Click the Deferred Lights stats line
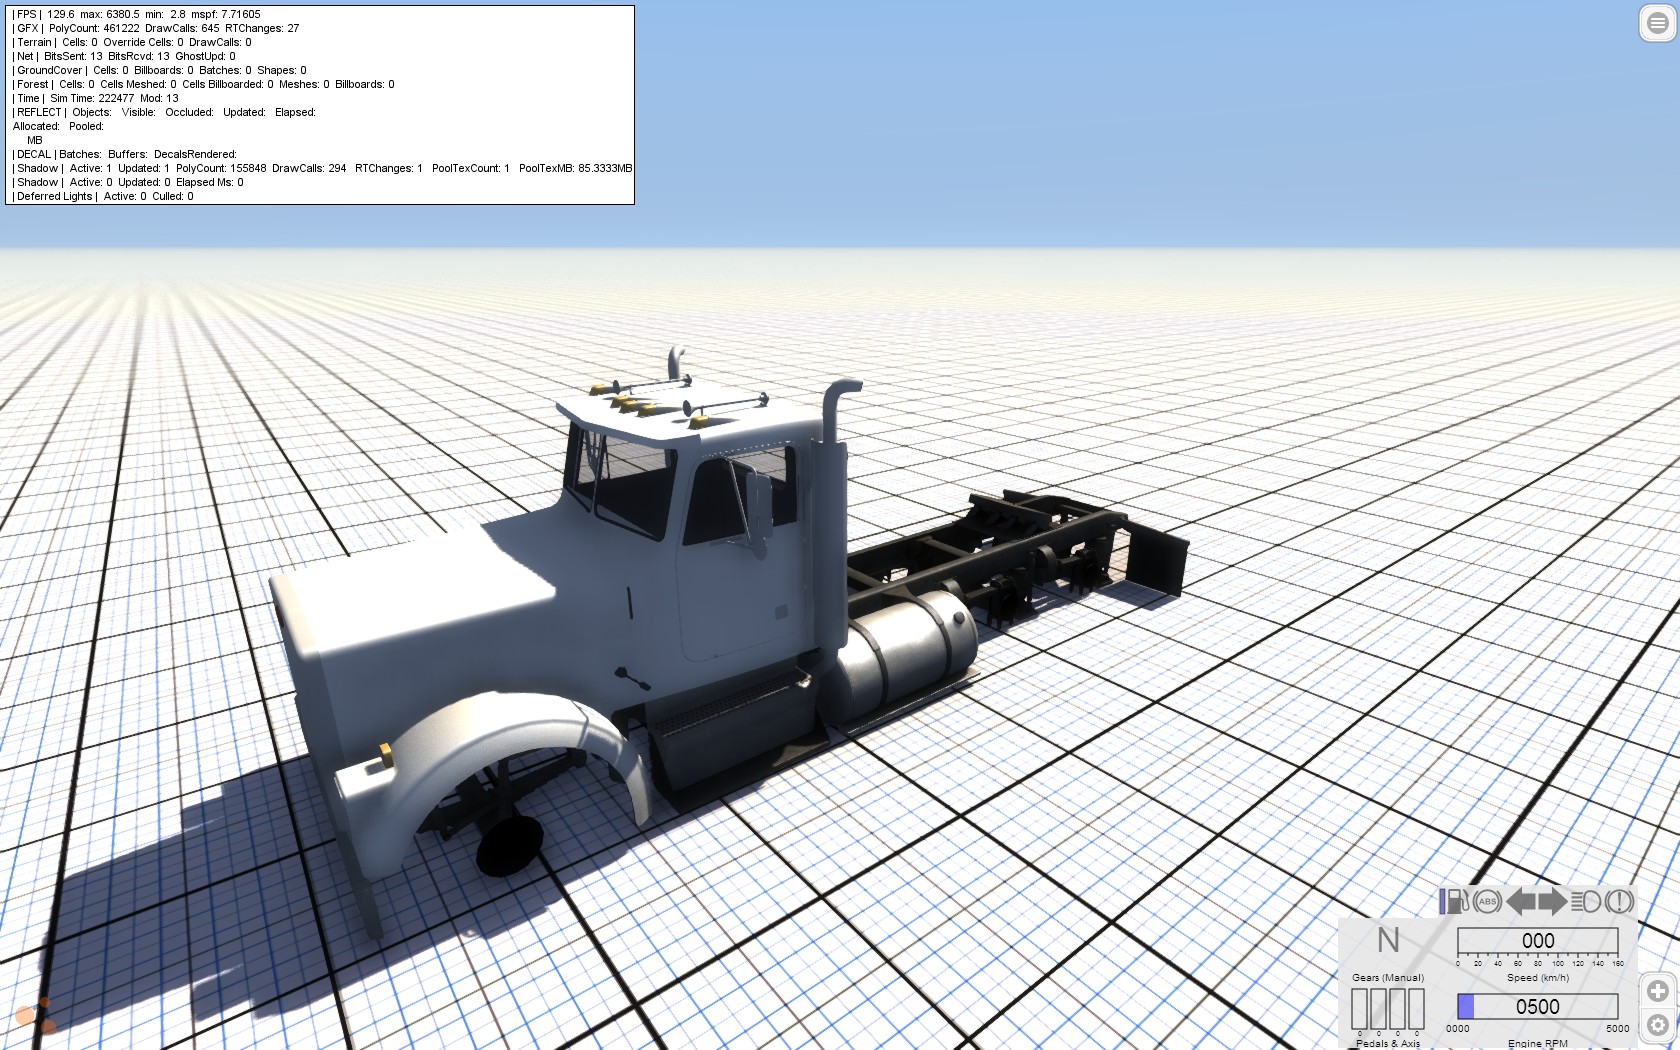Screen dimensions: 1680x1050 [103, 196]
